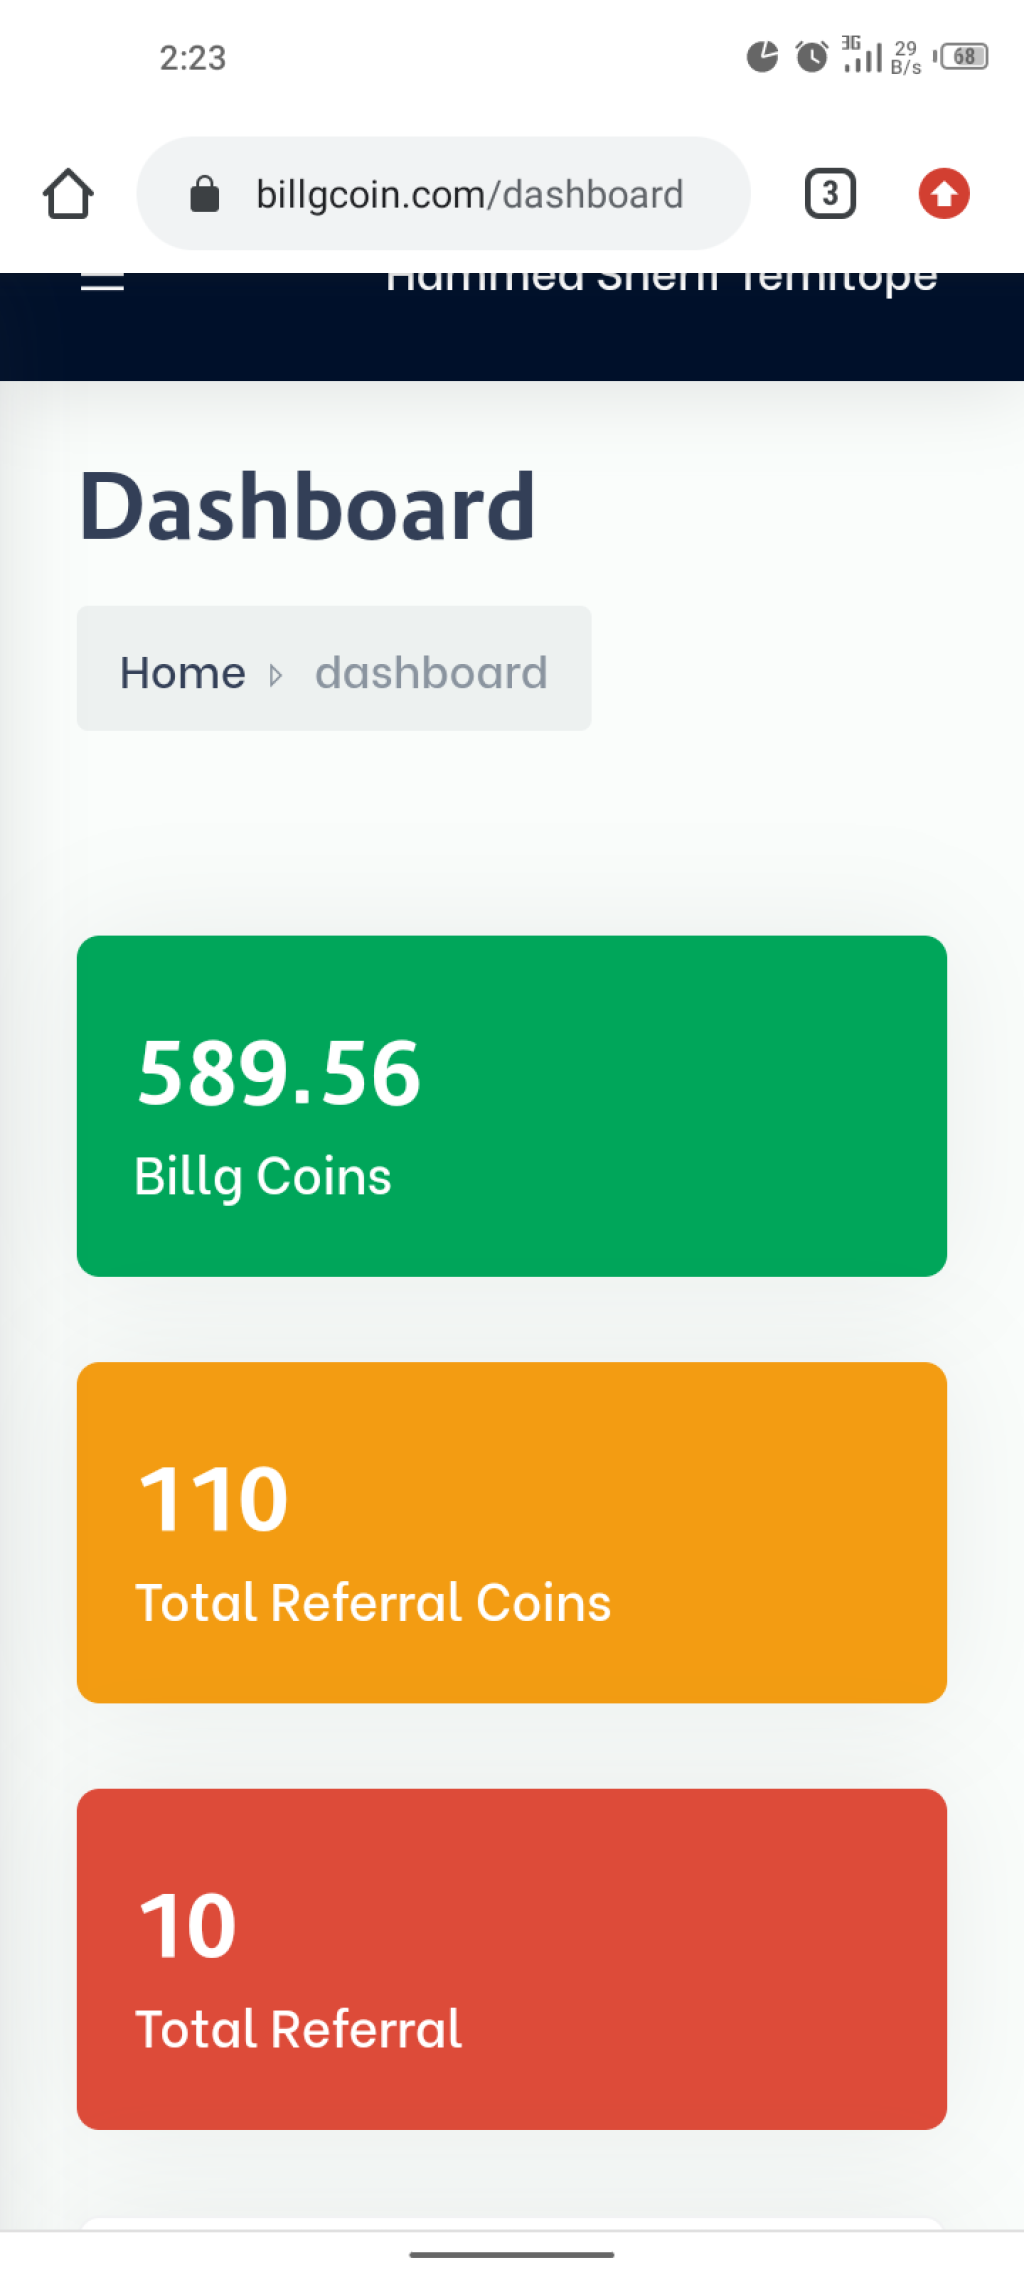Viewport: 1024px width, 2275px height.
Task: Tap the lock icon in address bar
Action: 205,194
